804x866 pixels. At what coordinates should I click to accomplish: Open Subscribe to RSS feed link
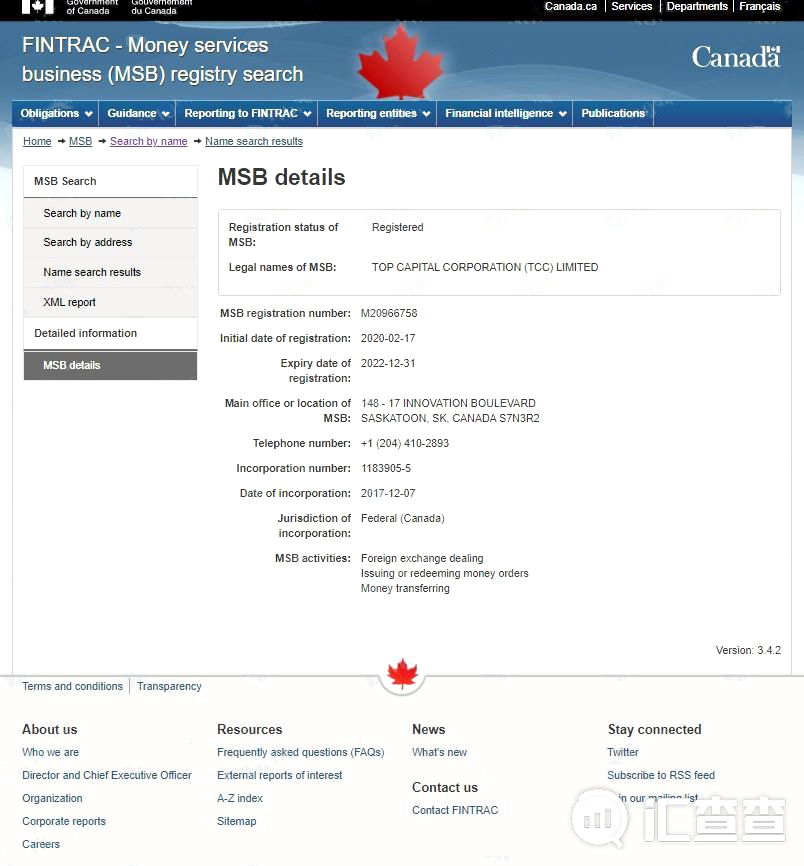click(661, 775)
